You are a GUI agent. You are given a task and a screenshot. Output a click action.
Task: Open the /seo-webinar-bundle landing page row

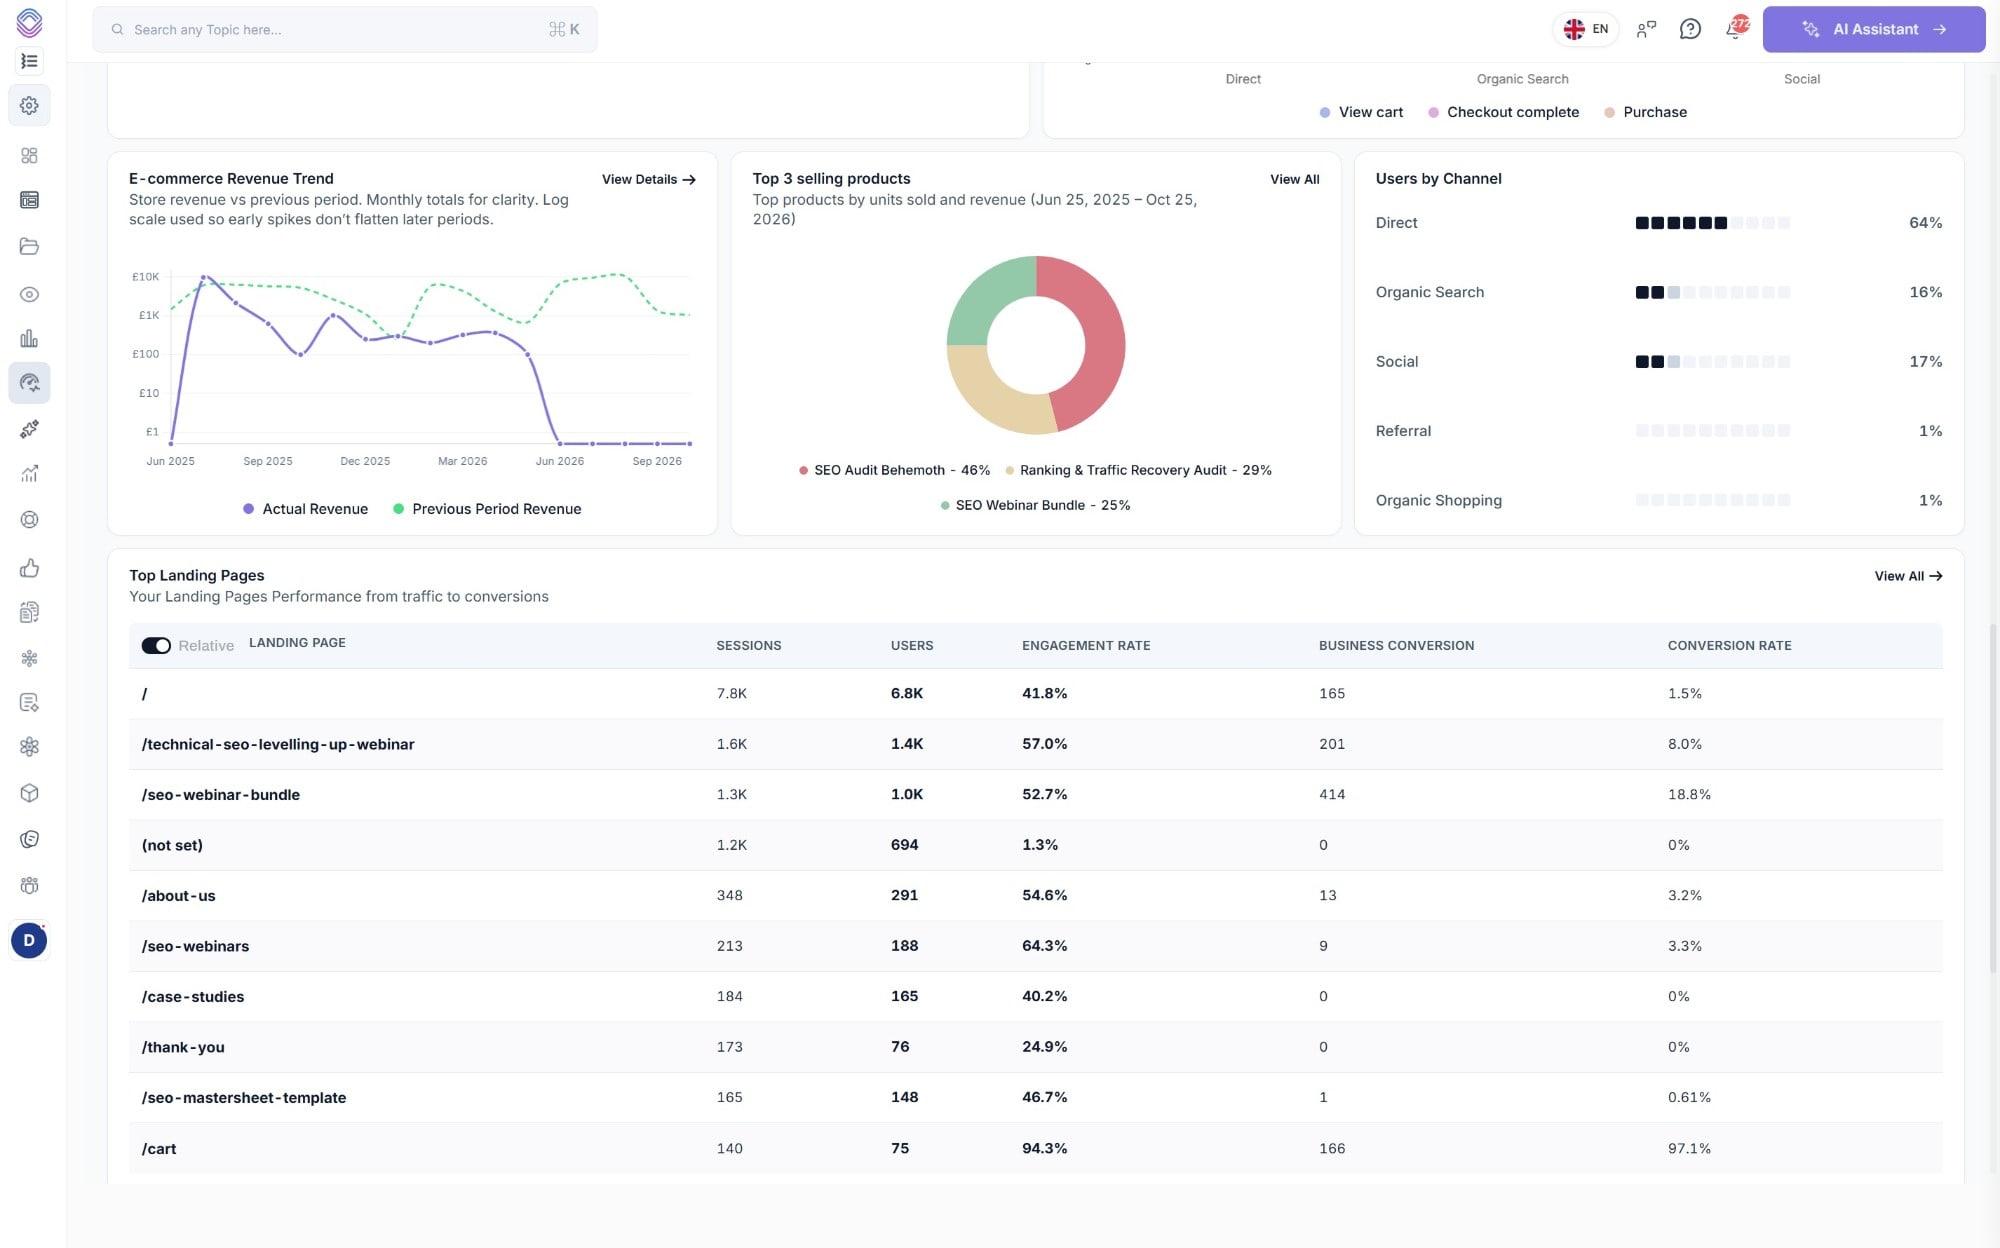1035,795
